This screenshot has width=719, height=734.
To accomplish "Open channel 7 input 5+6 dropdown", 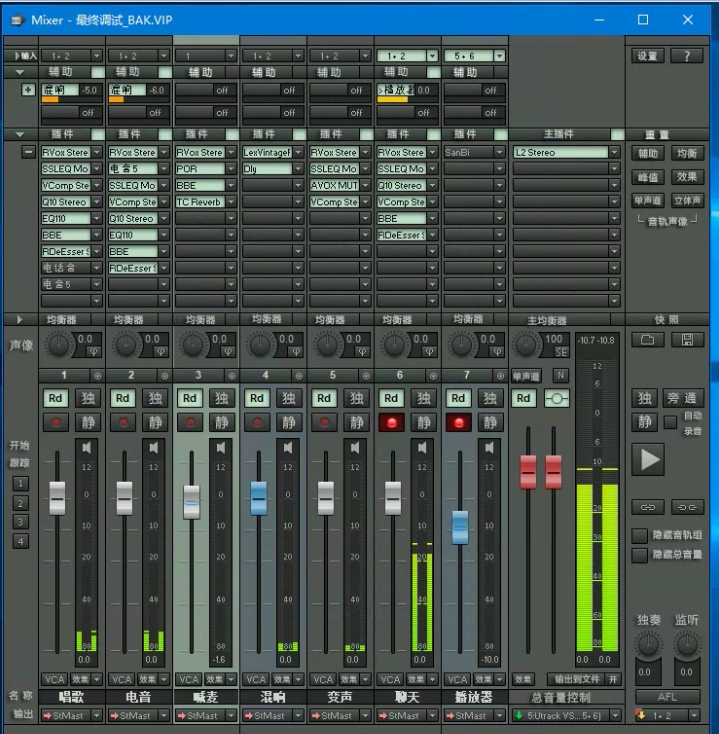I will click(x=499, y=56).
